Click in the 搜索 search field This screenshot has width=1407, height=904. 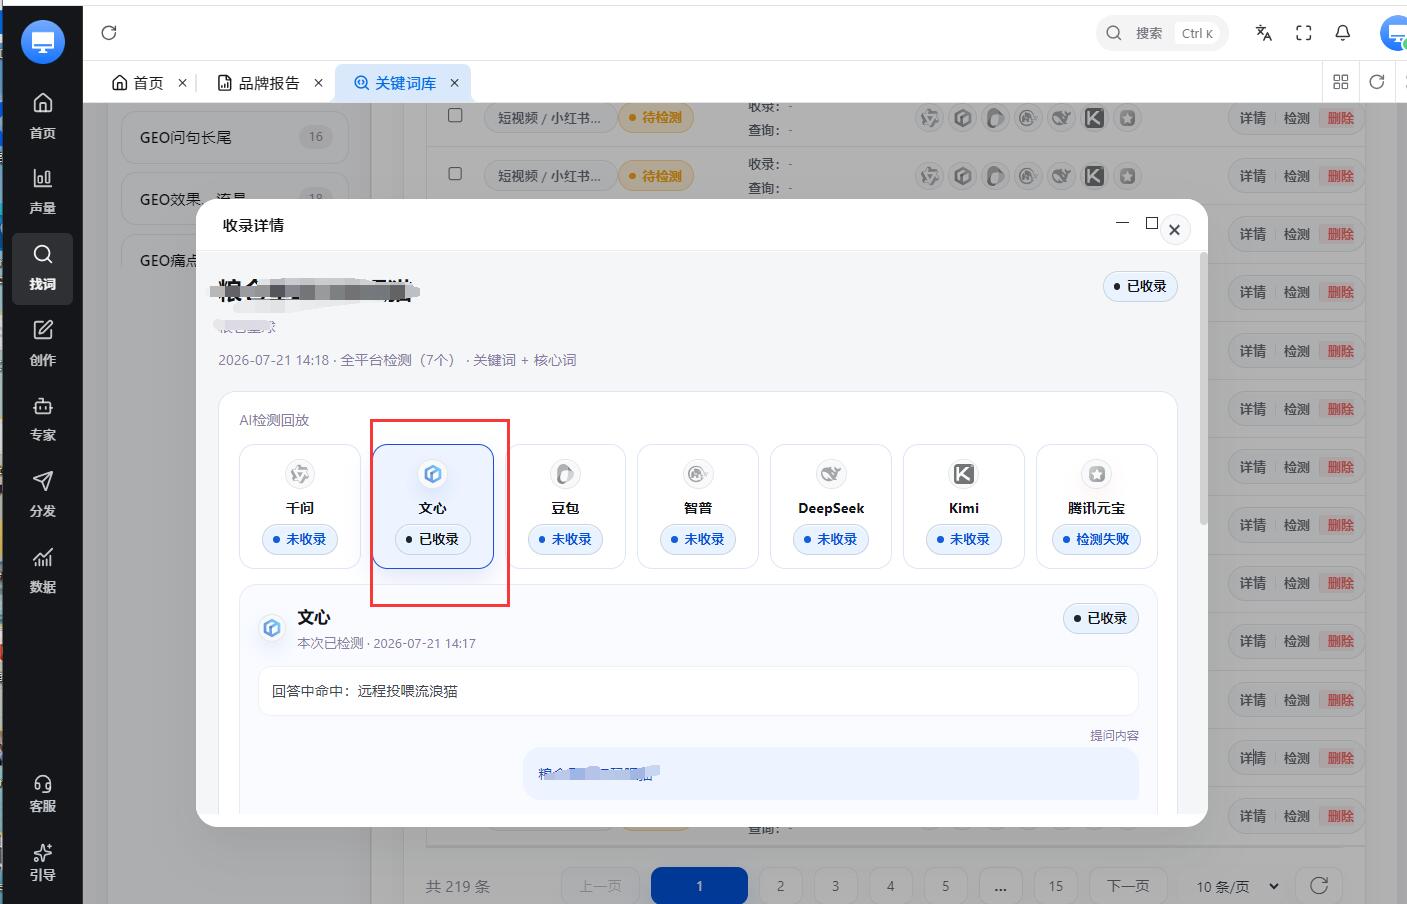pyautogui.click(x=1162, y=33)
